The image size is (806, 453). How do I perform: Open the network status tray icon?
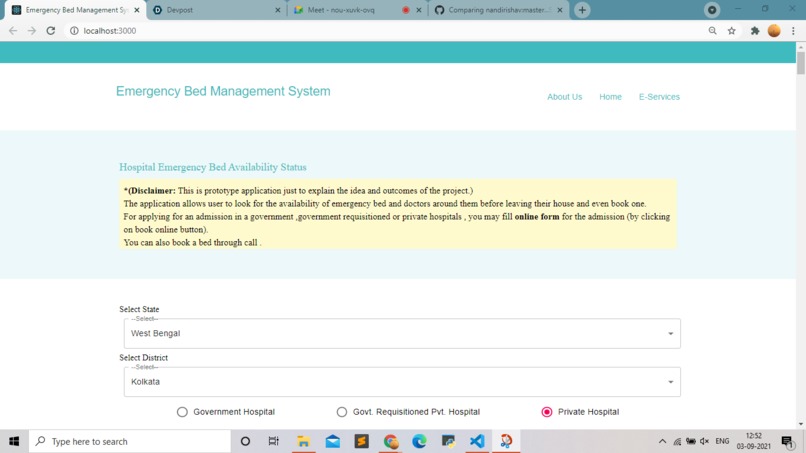[677, 441]
